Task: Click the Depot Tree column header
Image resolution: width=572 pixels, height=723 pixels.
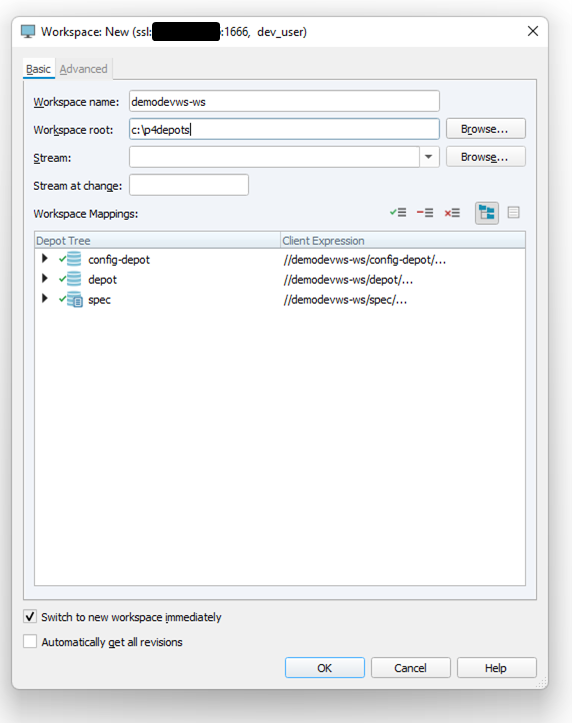Action: point(158,240)
